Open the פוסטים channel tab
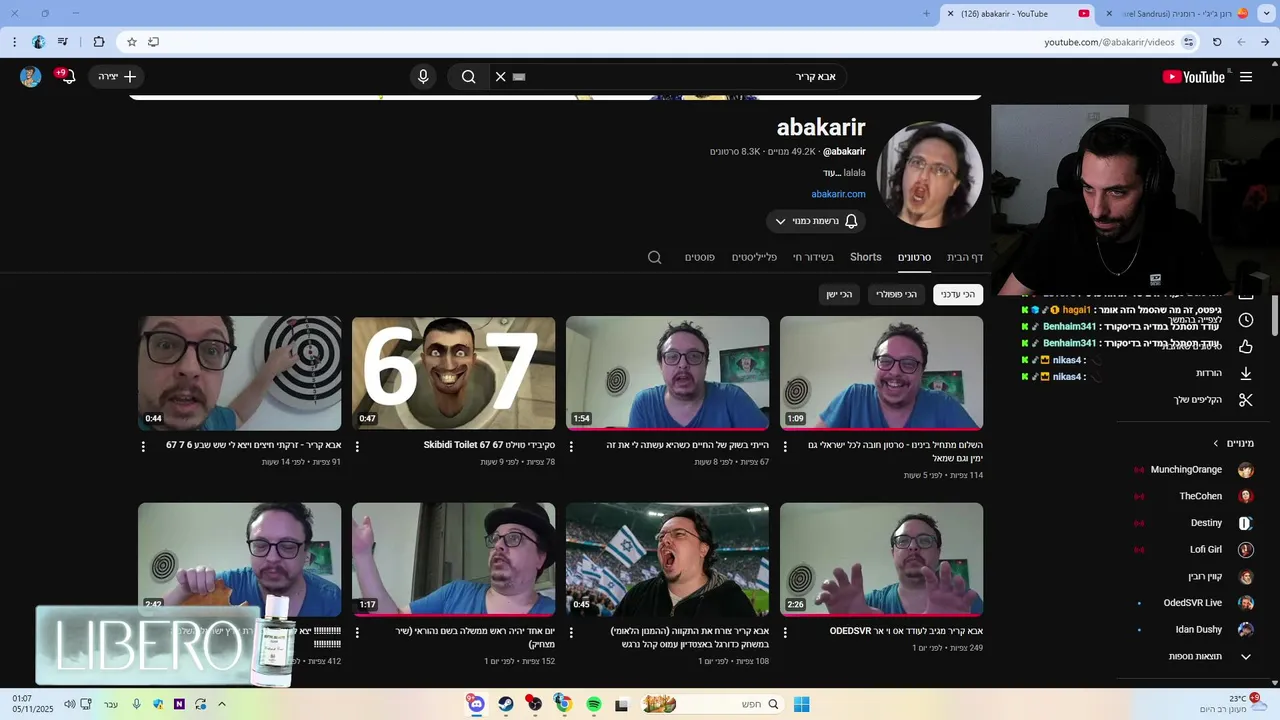Viewport: 1280px width, 720px height. [700, 257]
